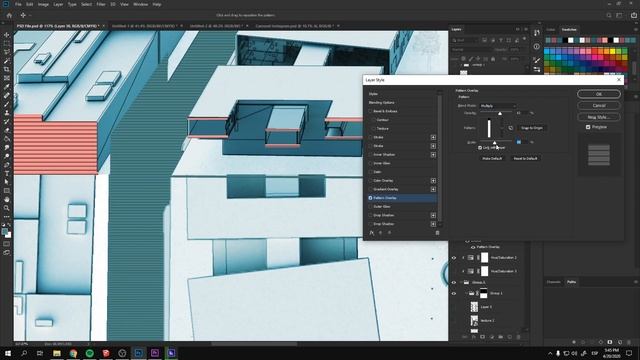The image size is (640, 360).
Task: Uncheck the Pattern Overlay checkbox
Action: click(371, 198)
